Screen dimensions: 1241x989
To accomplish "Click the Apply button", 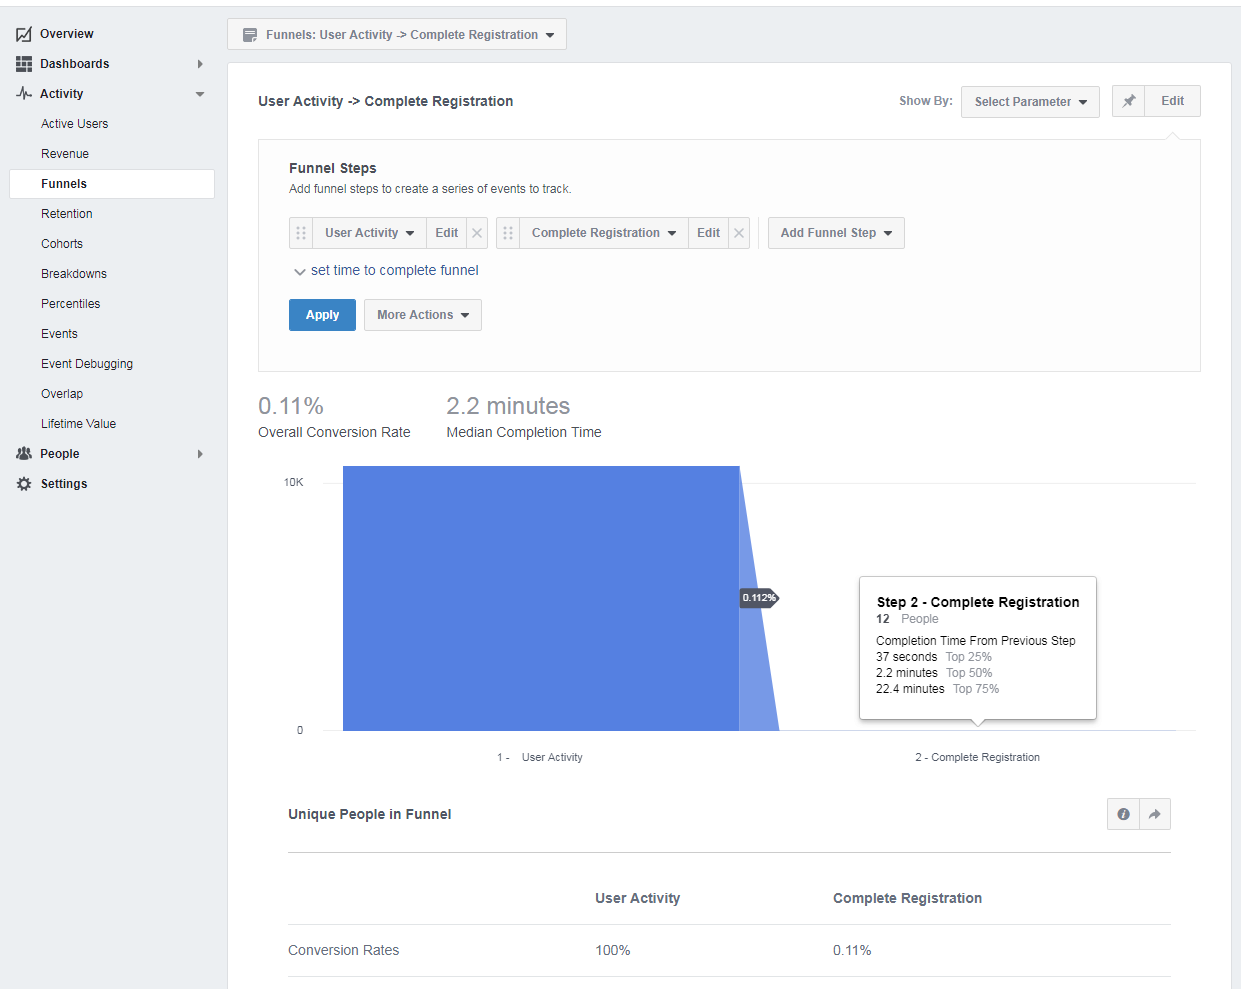I will [322, 314].
